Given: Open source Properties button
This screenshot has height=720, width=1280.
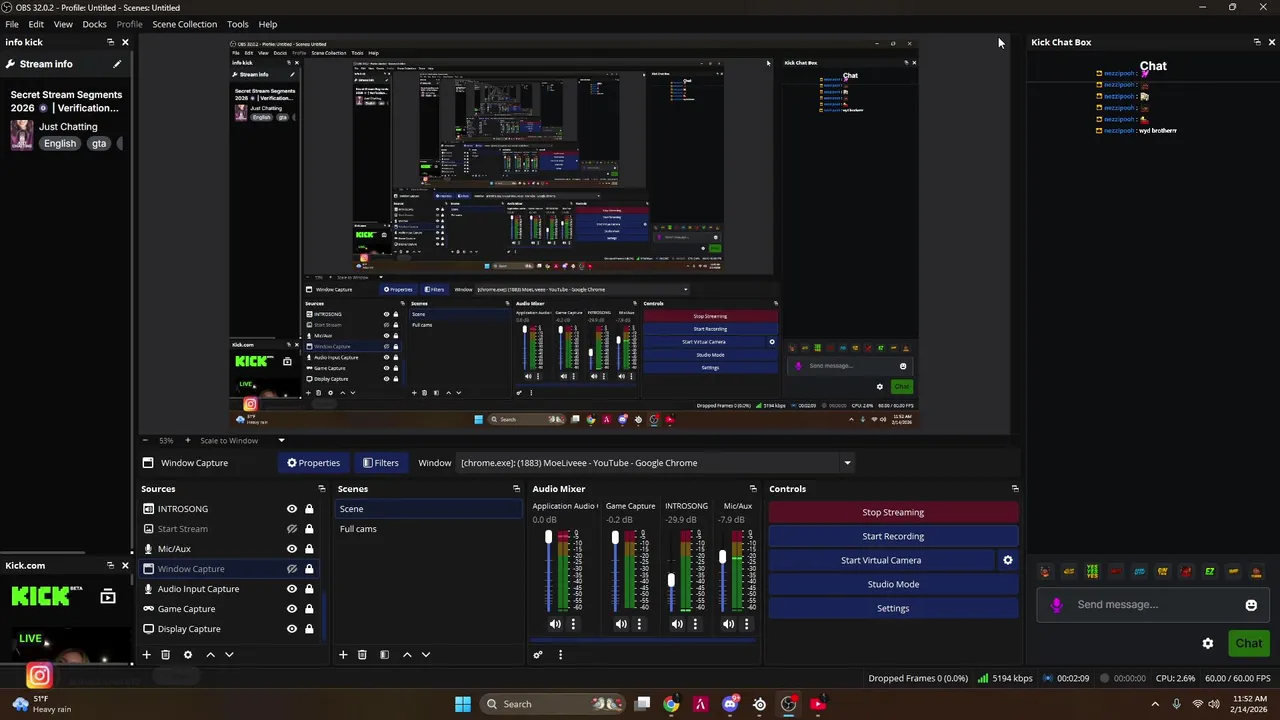Looking at the screenshot, I should (x=314, y=463).
